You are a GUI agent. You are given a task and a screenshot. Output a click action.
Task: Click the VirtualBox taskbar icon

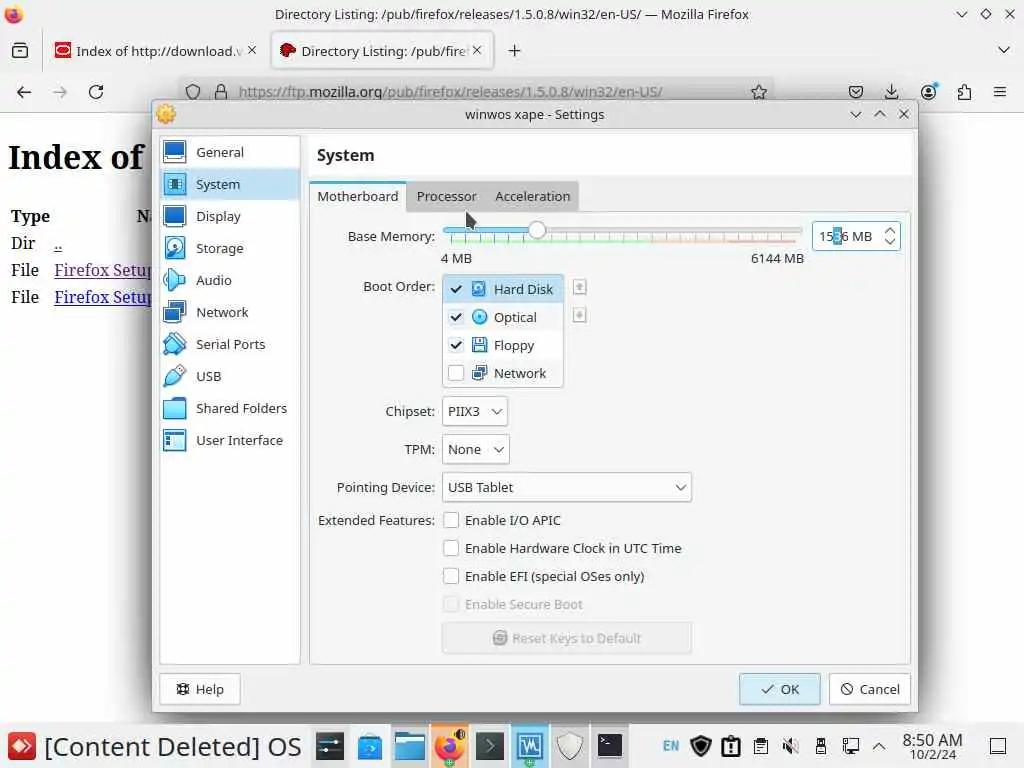click(530, 746)
